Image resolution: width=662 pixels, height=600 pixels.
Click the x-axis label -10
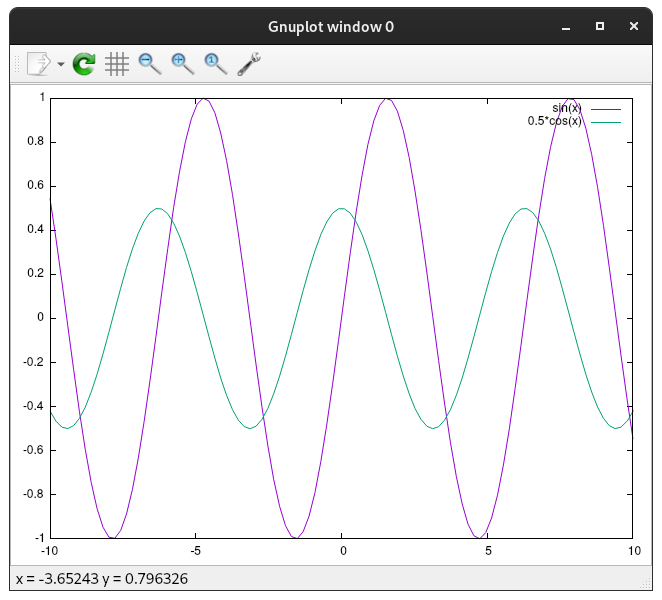click(x=49, y=551)
